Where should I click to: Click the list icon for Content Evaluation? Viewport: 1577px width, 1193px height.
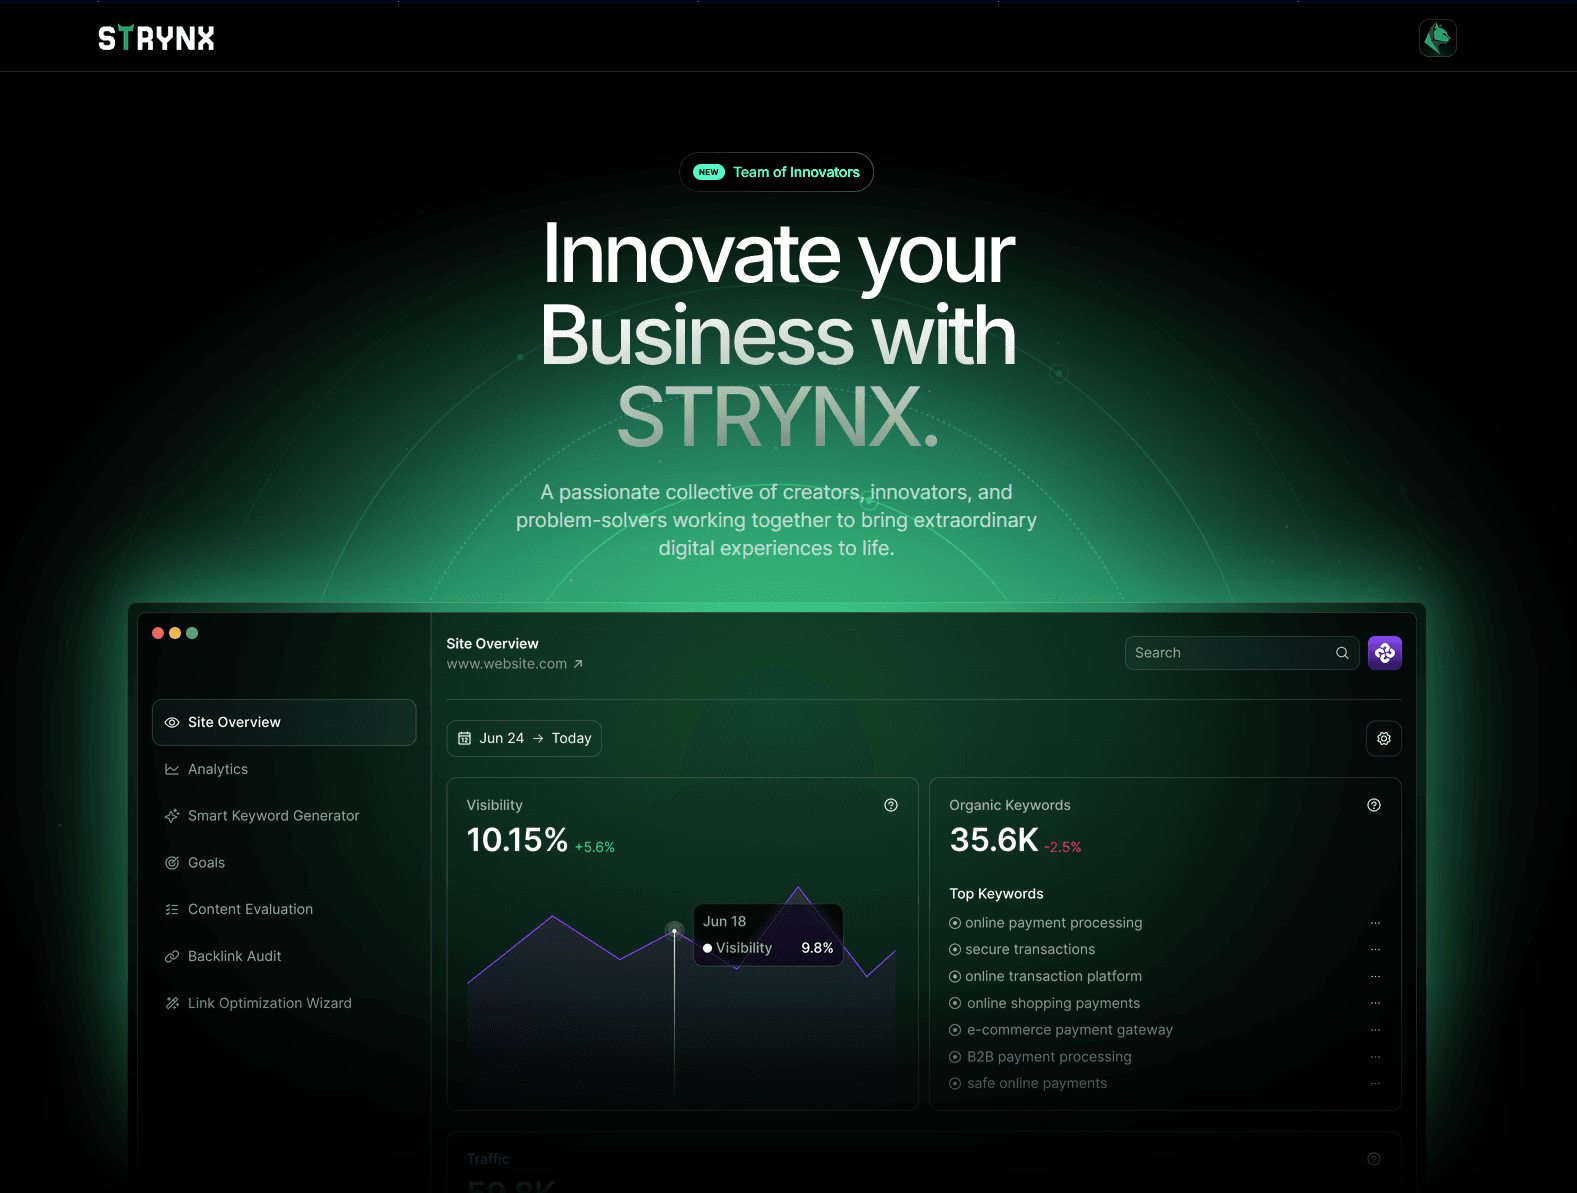[172, 909]
